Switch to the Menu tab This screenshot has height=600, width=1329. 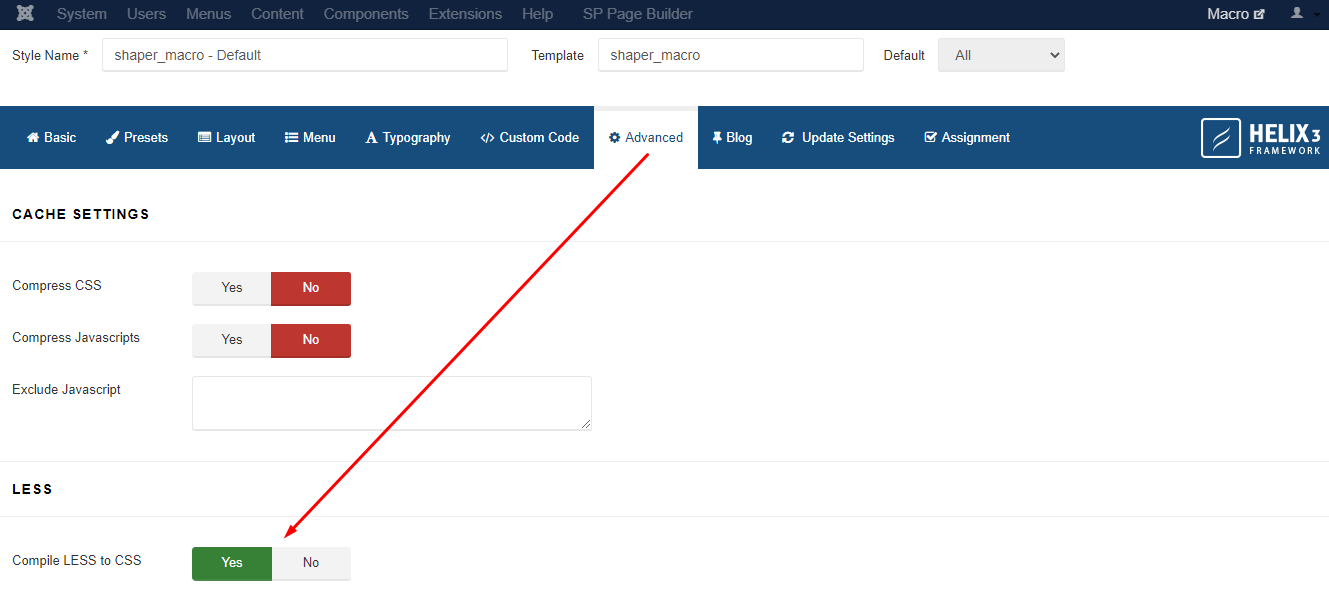coord(310,138)
